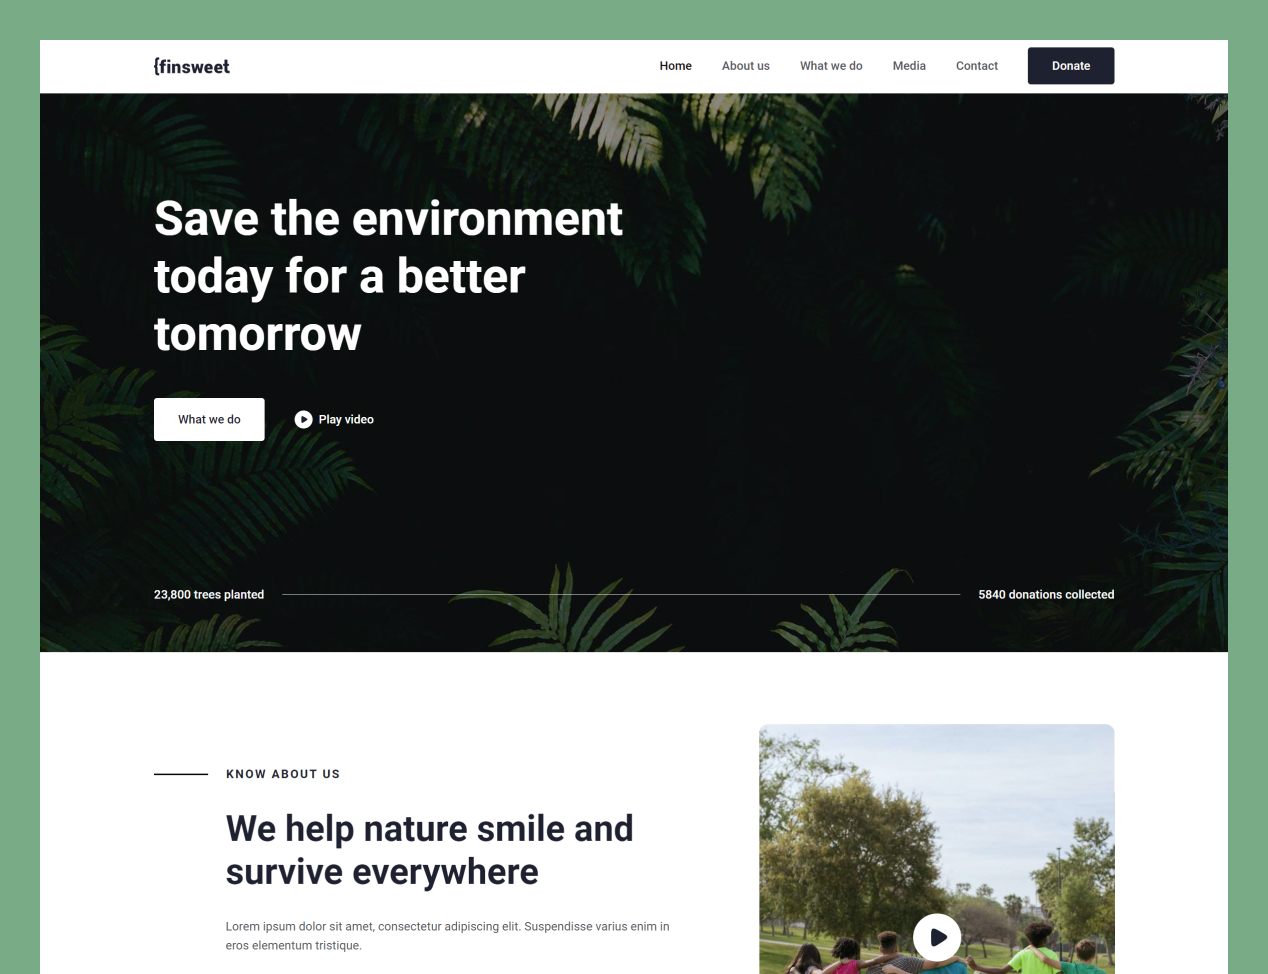Click the Lorem ipsum paragraph text
This screenshot has width=1268, height=974.
tap(447, 936)
